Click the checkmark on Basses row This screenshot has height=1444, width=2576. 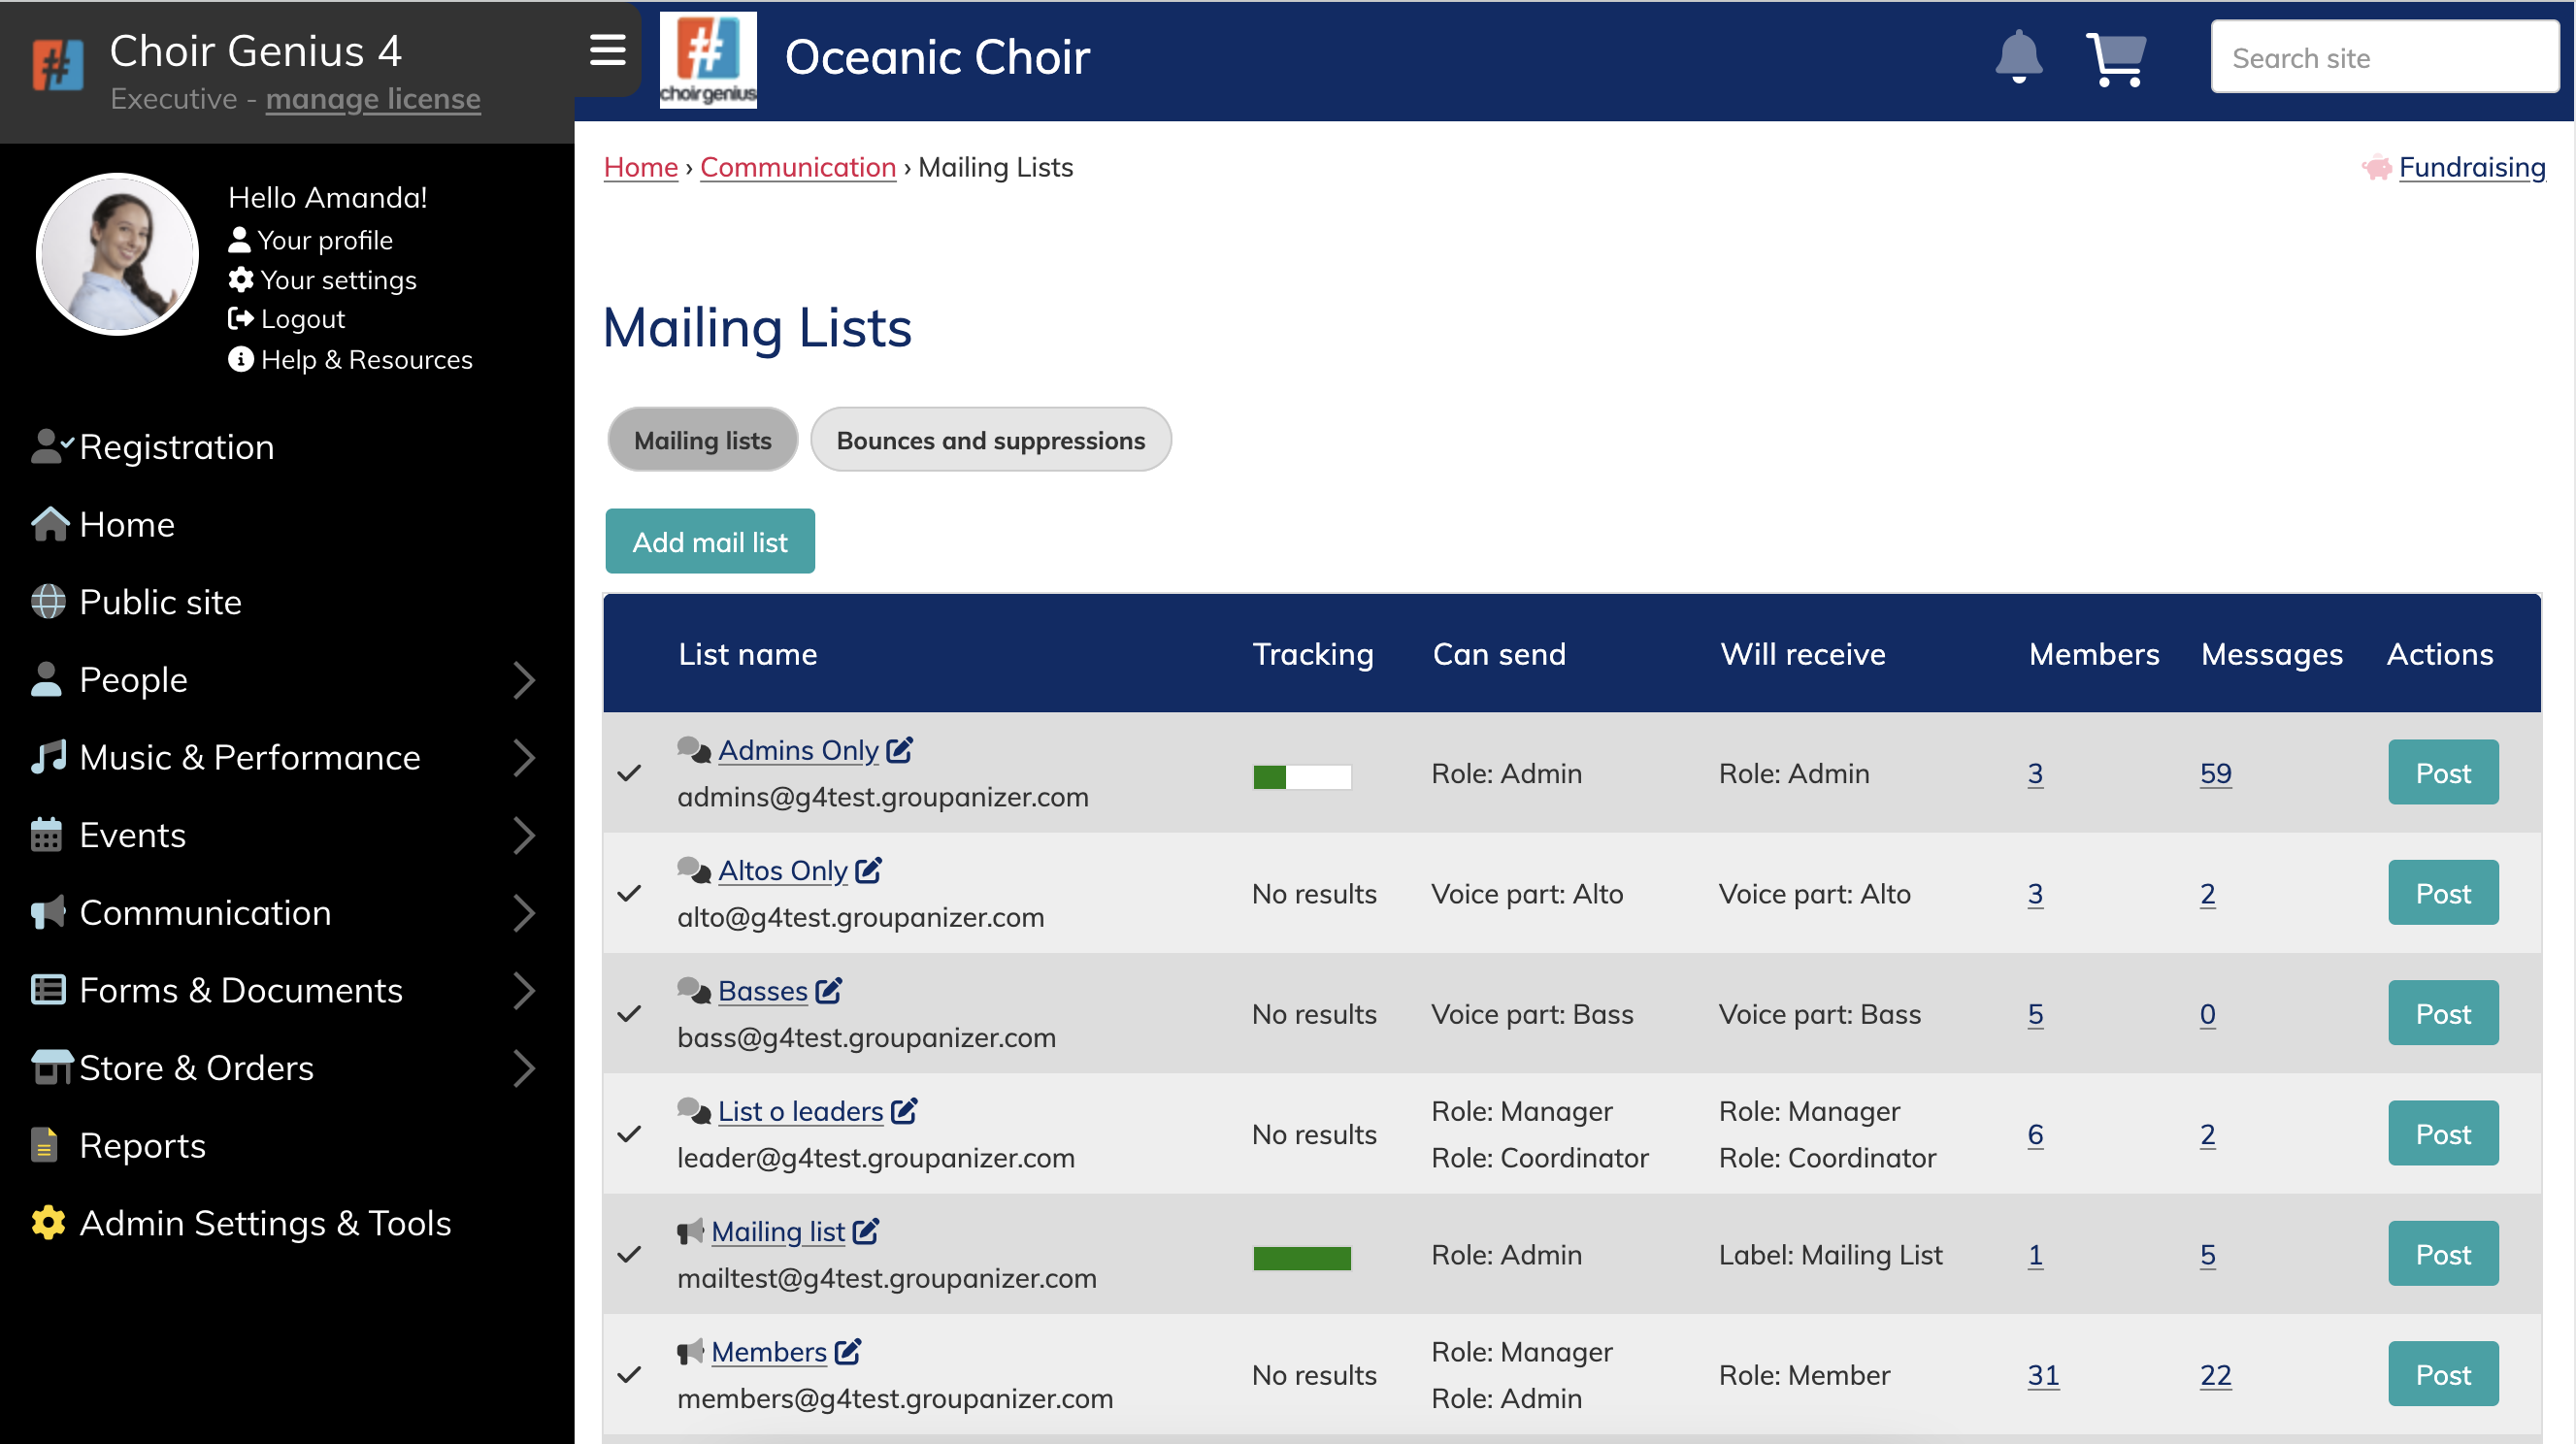tap(629, 1014)
